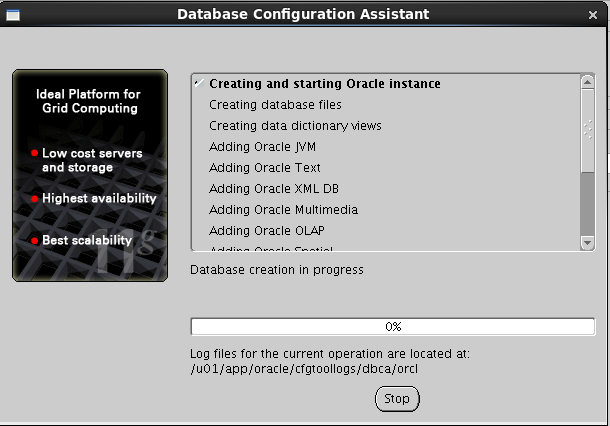Image resolution: width=610 pixels, height=426 pixels.
Task: Click the step list scroll up arrow
Action: click(587, 82)
